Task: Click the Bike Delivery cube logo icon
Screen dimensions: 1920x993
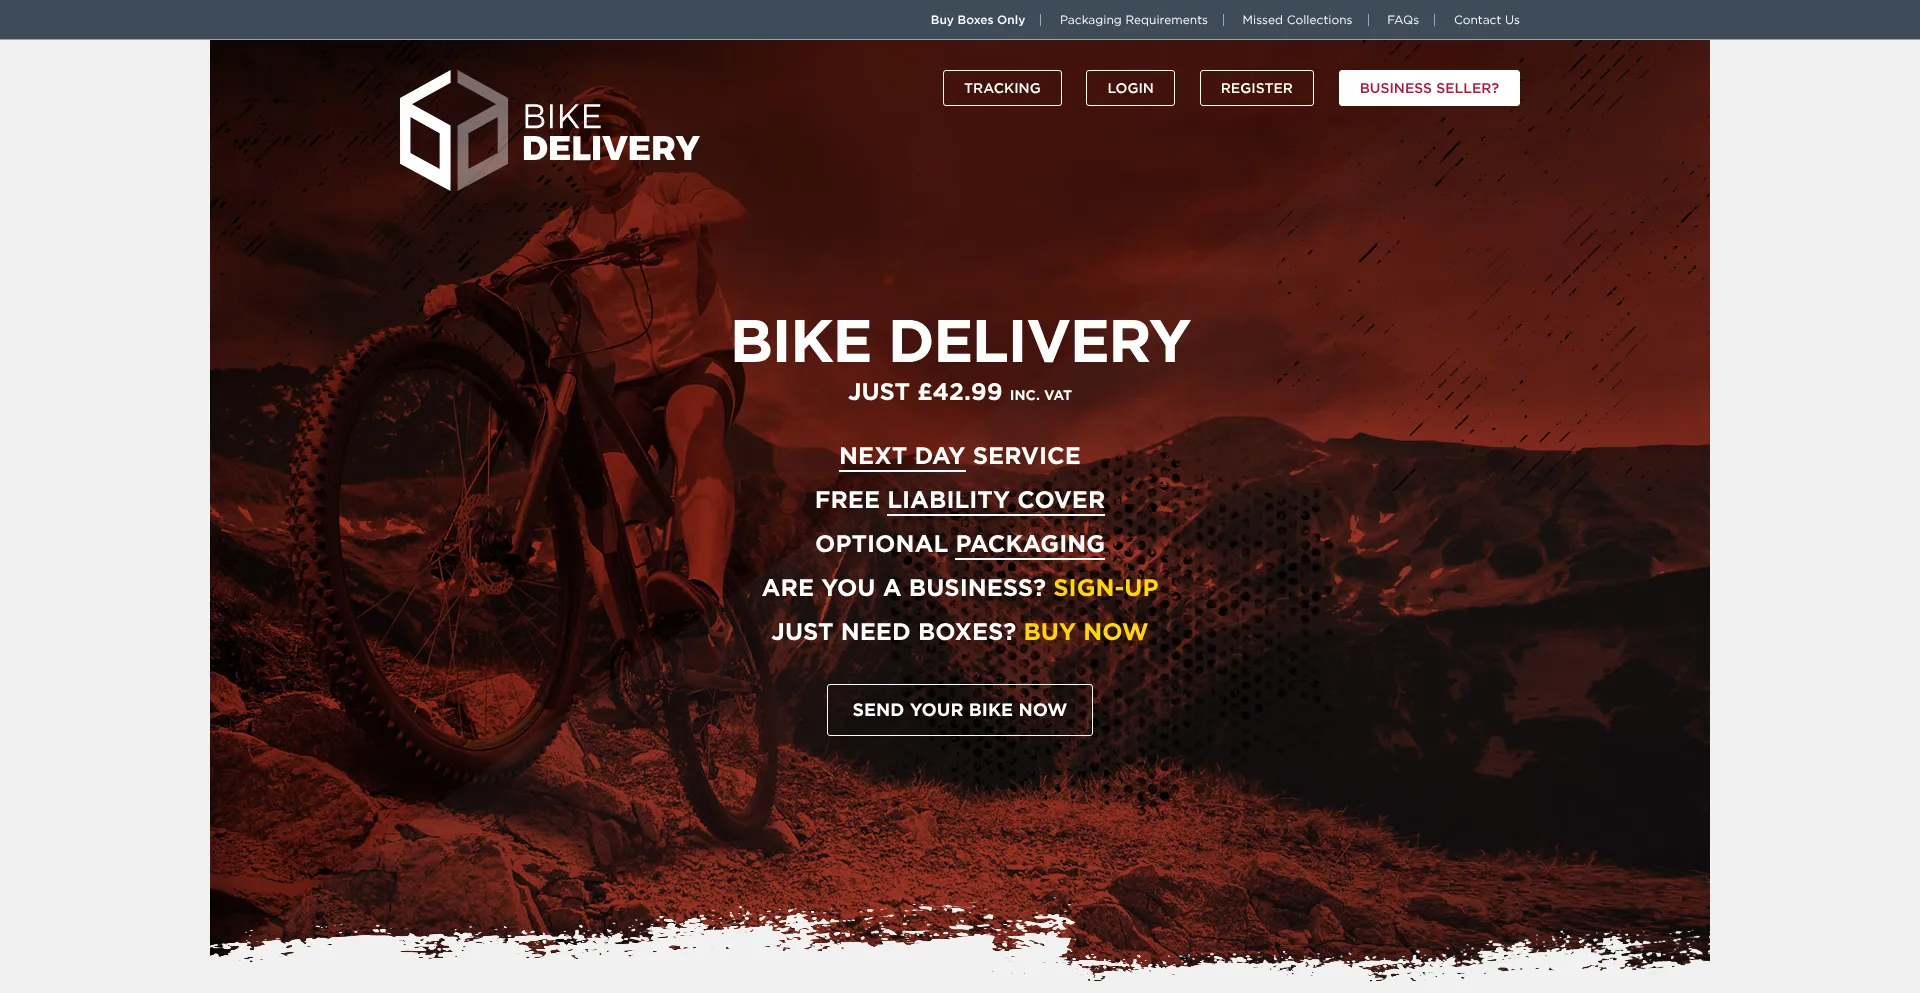Action: 454,130
